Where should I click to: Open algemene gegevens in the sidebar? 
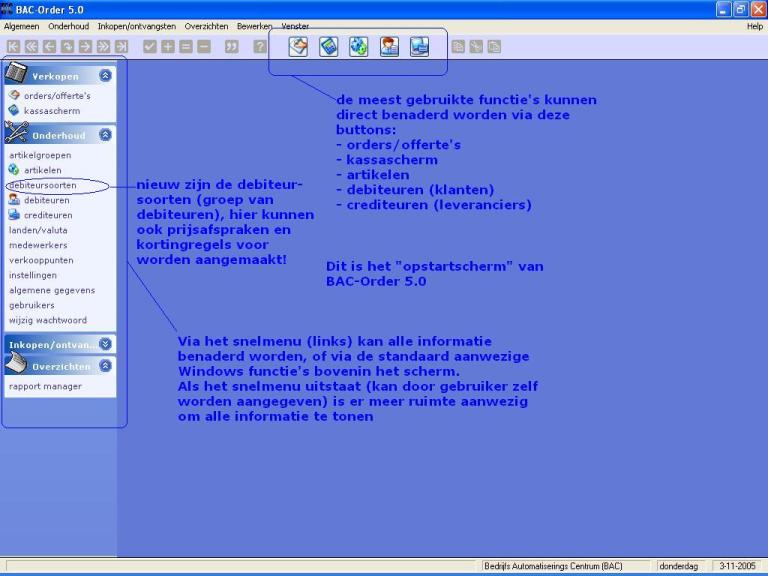(52, 290)
